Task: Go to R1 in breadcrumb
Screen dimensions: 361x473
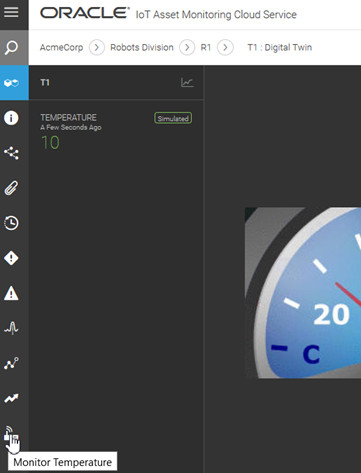Action: pos(206,47)
